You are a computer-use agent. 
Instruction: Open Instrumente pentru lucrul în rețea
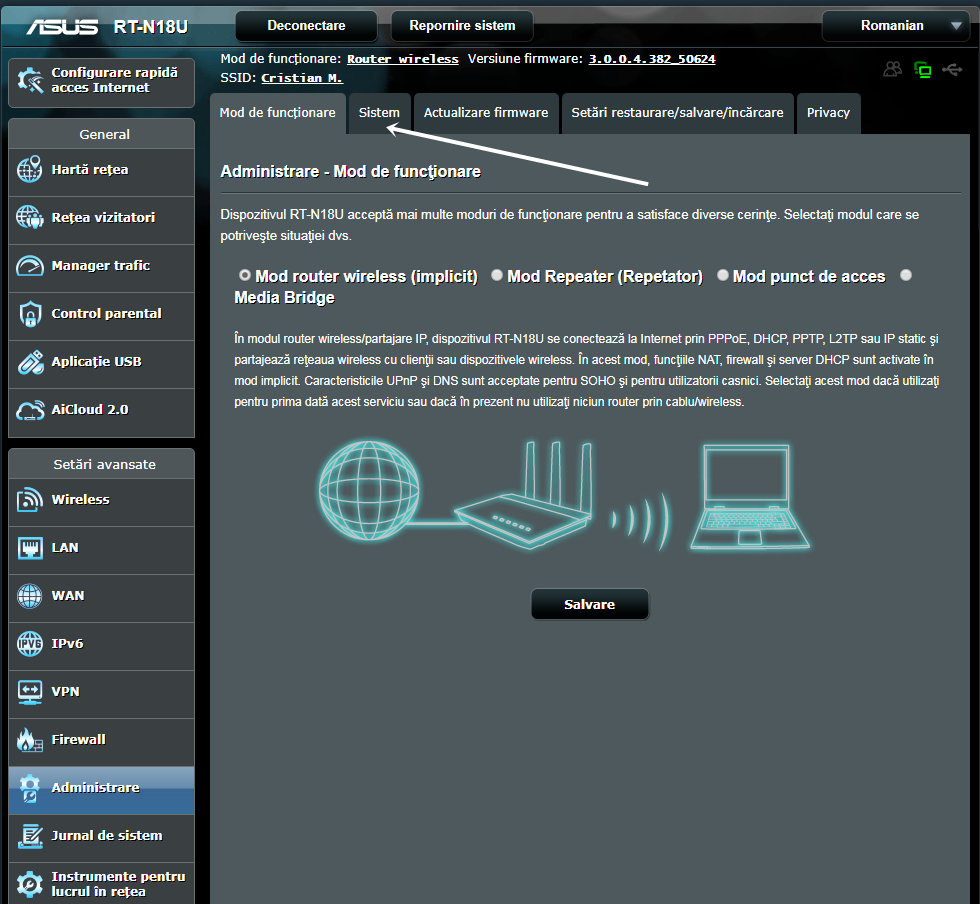[102, 884]
